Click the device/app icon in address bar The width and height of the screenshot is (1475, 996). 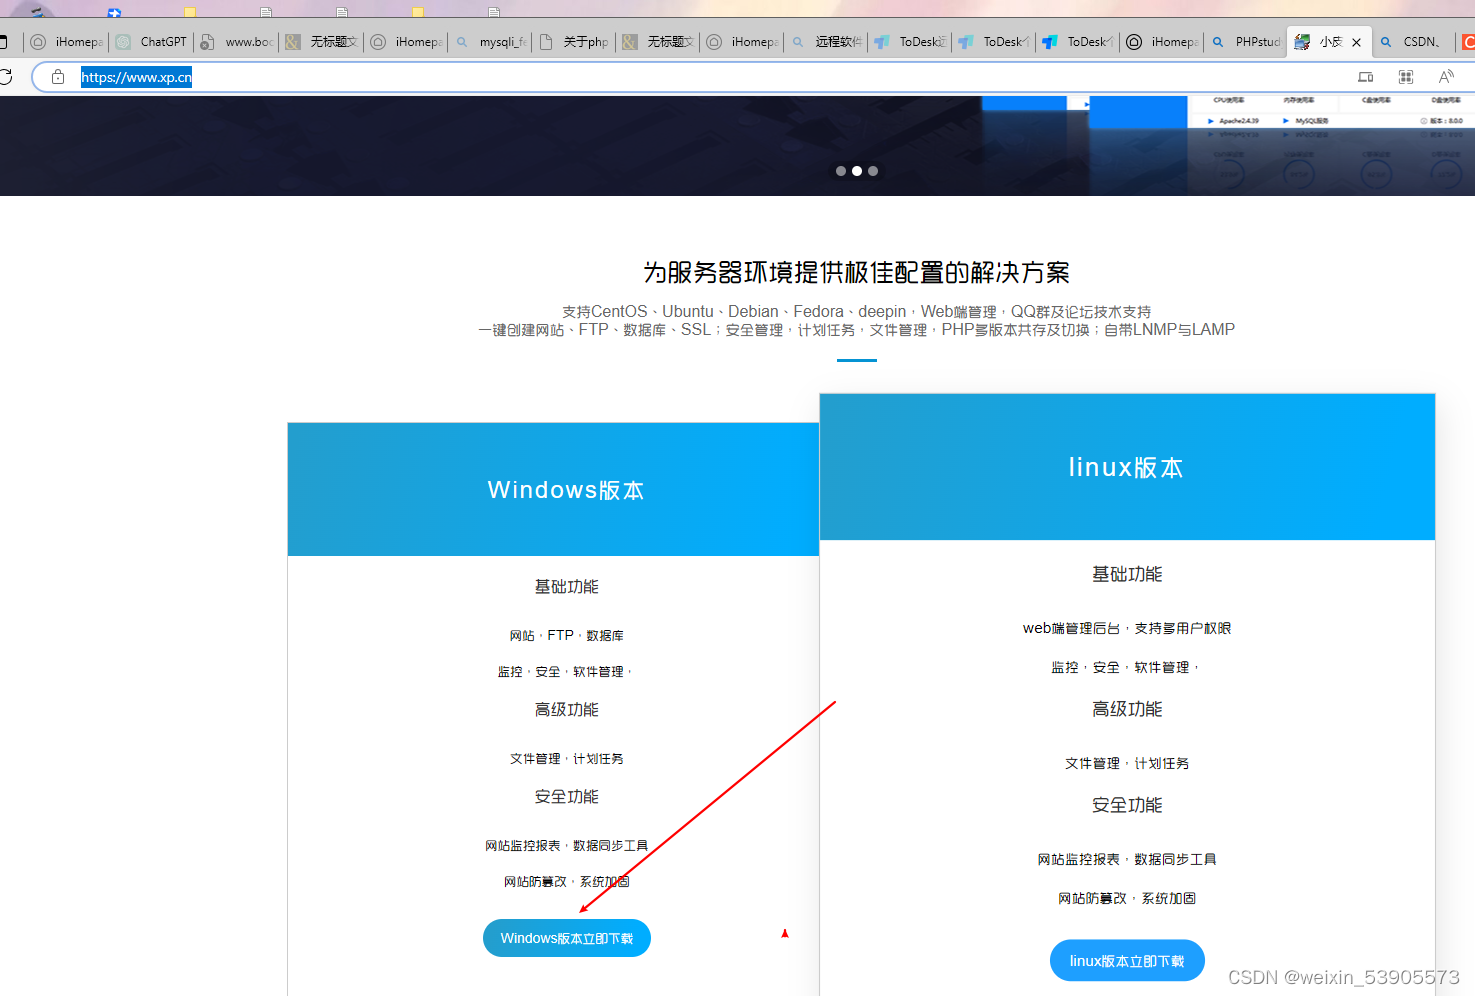click(1366, 77)
